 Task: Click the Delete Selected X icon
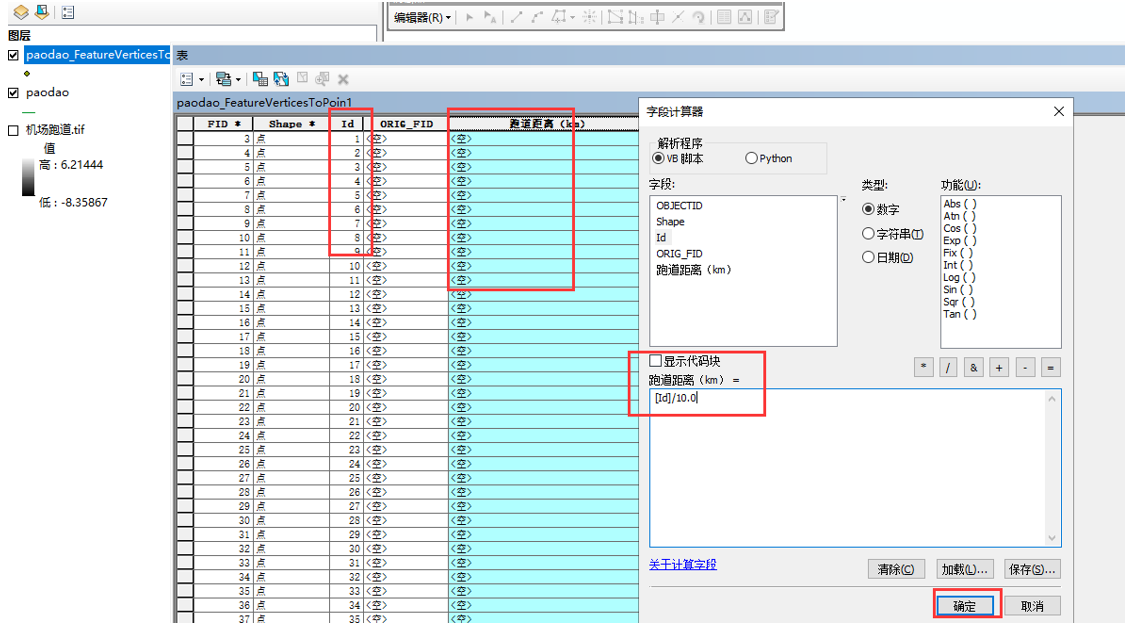tap(343, 79)
